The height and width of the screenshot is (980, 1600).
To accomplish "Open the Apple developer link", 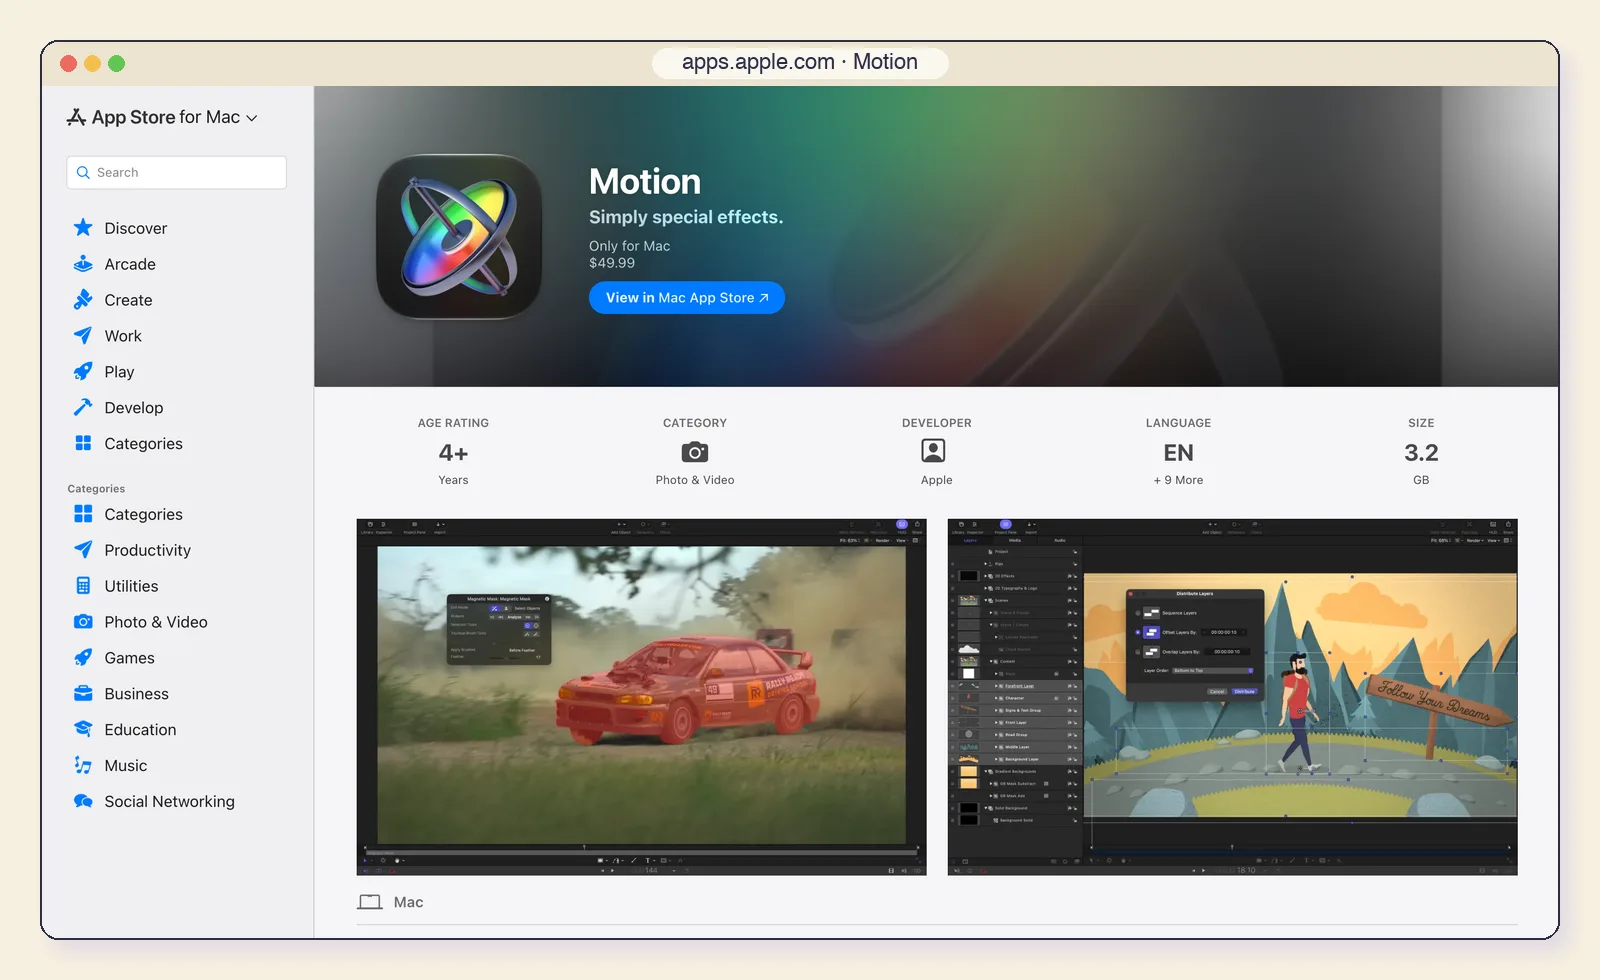I will coord(937,480).
